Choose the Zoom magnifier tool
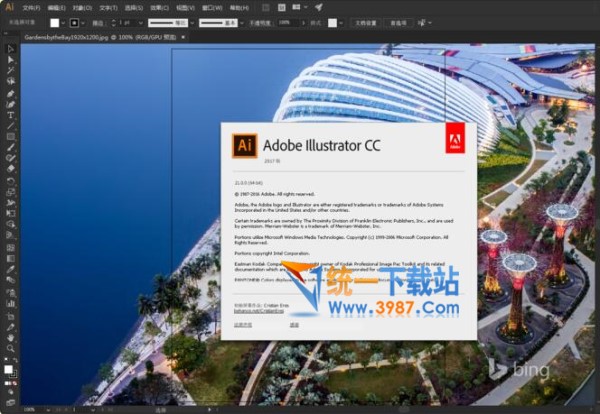600x414 pixels. (10, 349)
